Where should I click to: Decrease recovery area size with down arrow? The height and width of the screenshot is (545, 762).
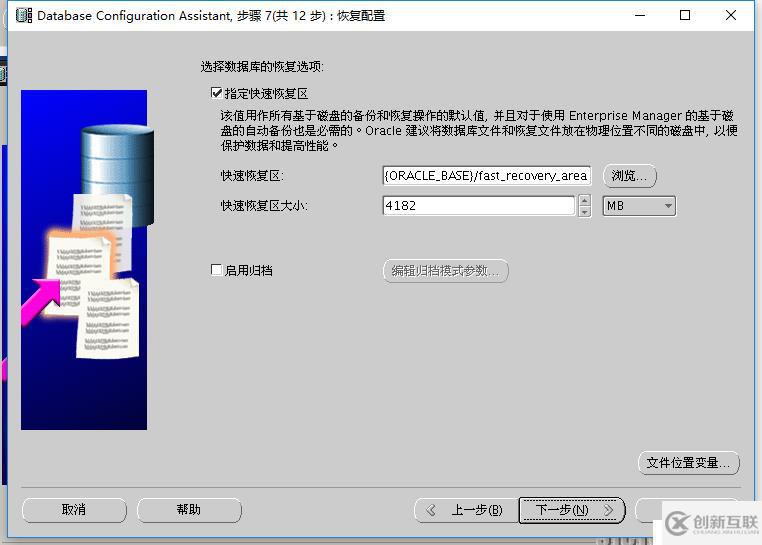click(x=585, y=211)
